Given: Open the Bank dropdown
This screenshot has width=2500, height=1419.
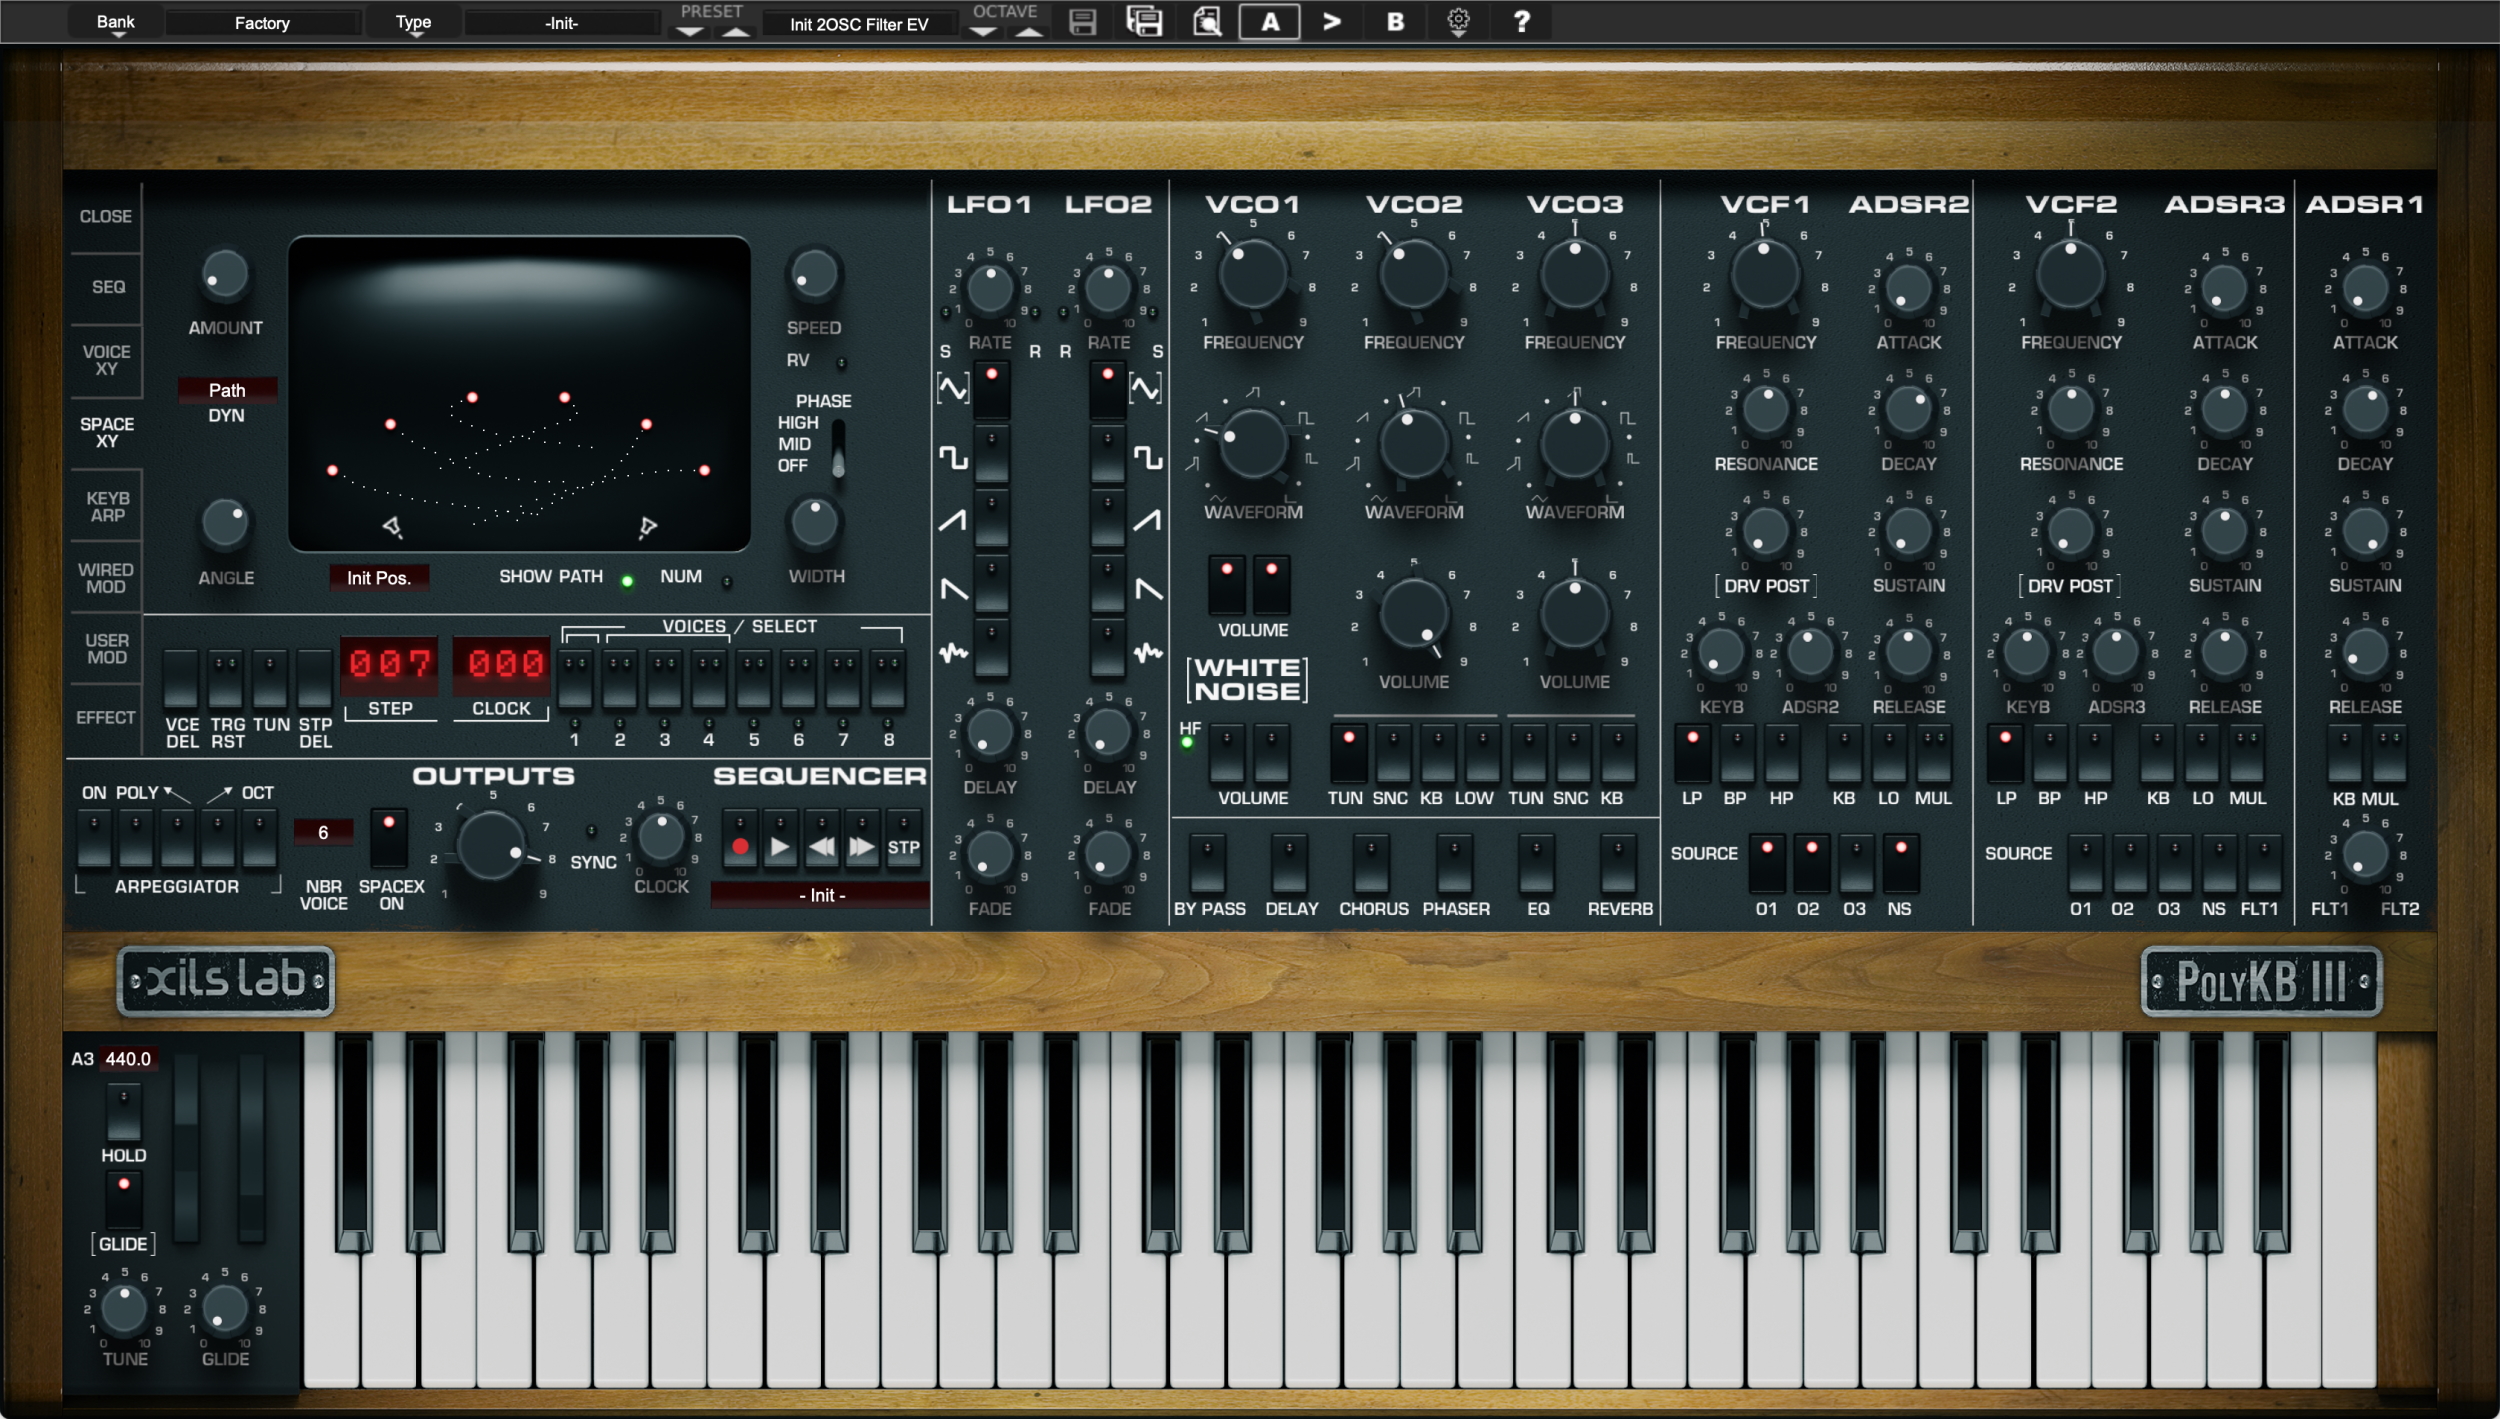Looking at the screenshot, I should pyautogui.click(x=116, y=23).
